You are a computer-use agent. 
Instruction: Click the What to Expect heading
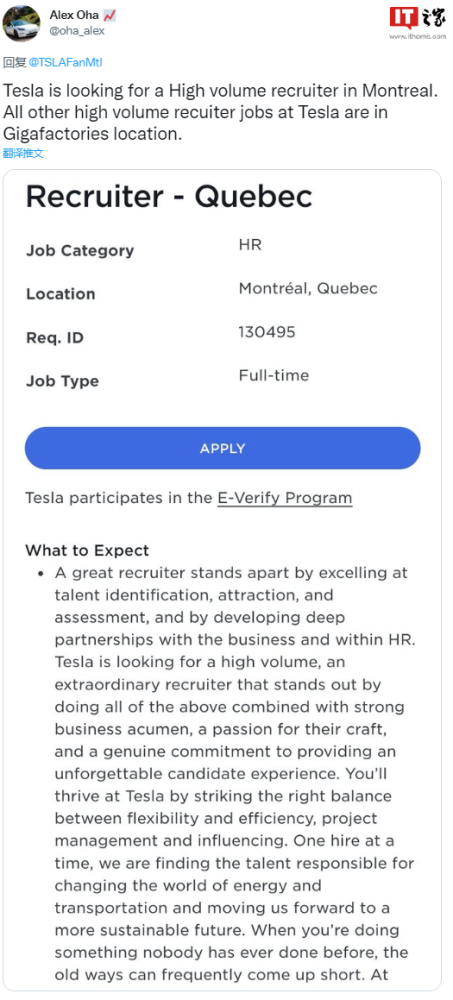click(x=87, y=550)
